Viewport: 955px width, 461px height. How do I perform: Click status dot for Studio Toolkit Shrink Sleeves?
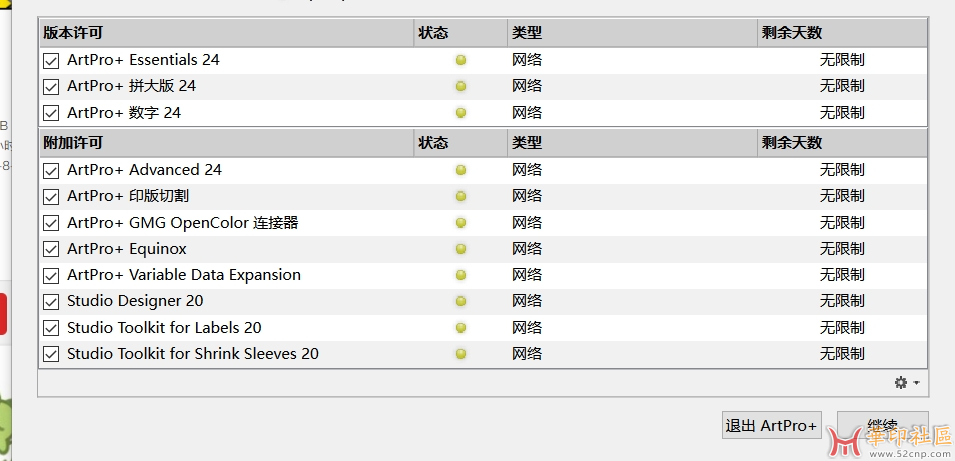461,354
